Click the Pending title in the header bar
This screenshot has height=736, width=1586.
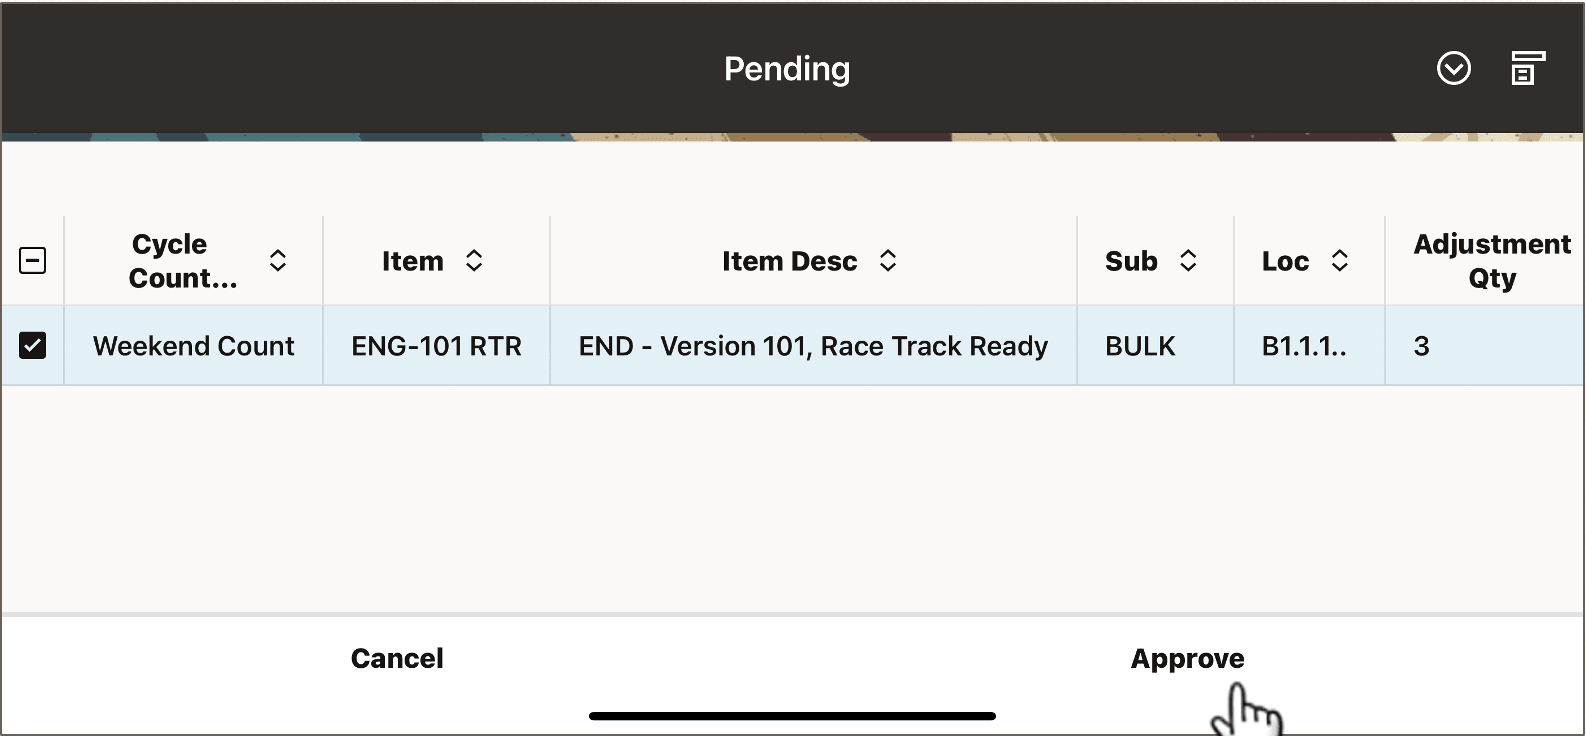(787, 69)
